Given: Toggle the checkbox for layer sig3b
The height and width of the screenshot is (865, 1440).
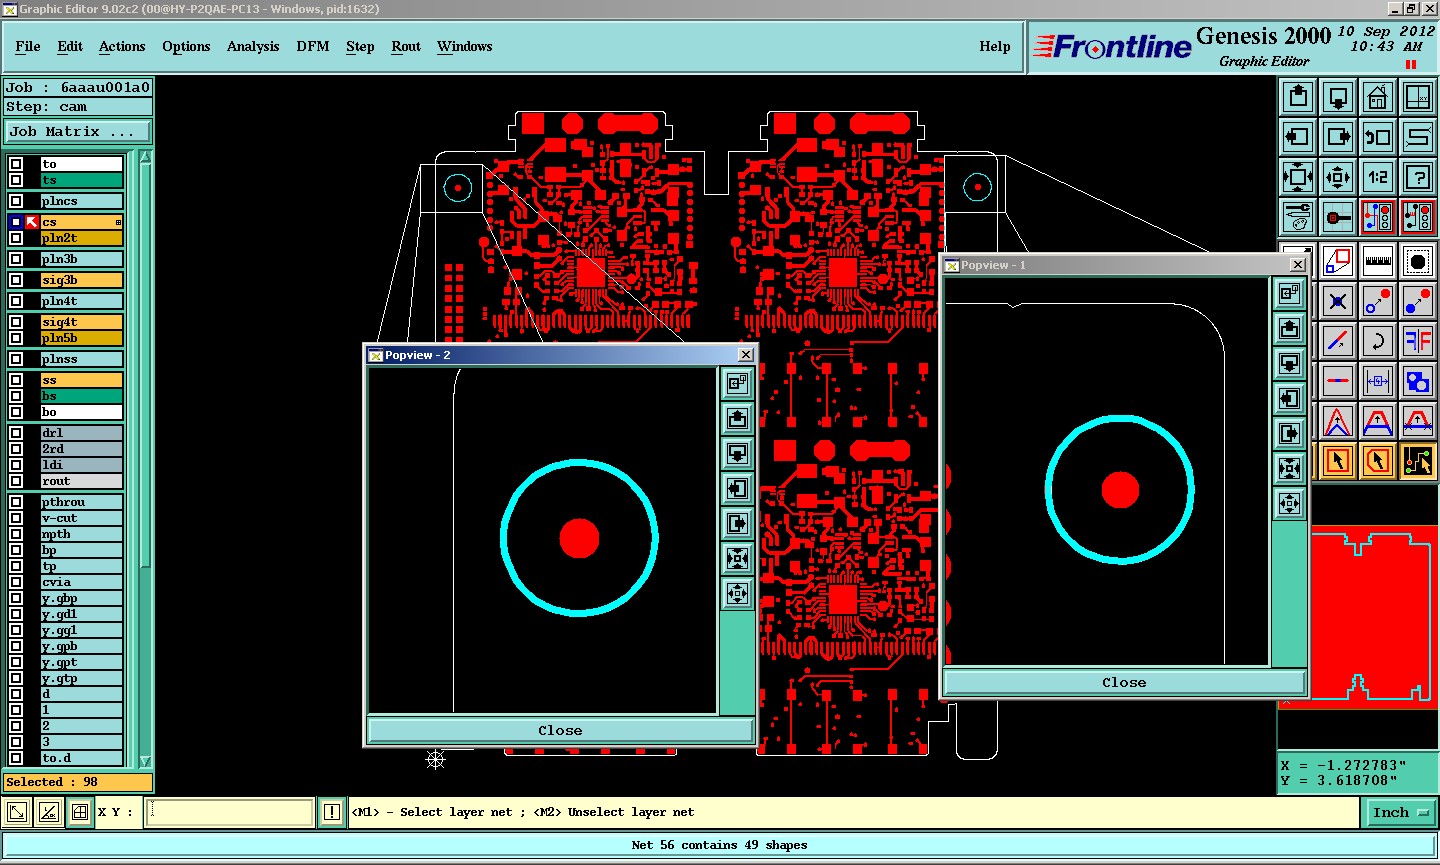Looking at the screenshot, I should [x=16, y=280].
